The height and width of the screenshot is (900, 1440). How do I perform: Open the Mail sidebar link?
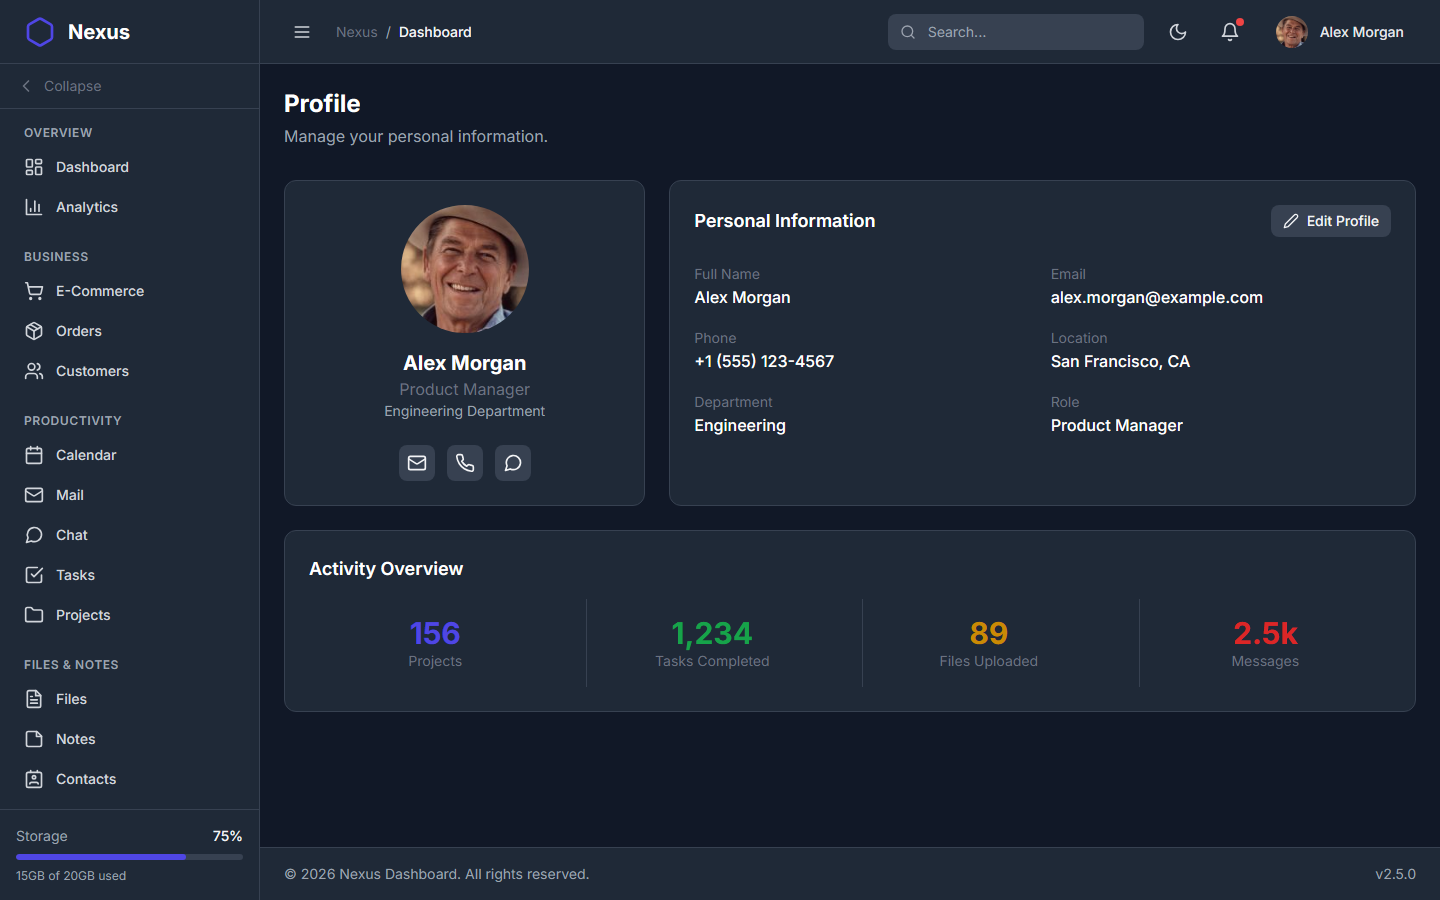pos(130,495)
